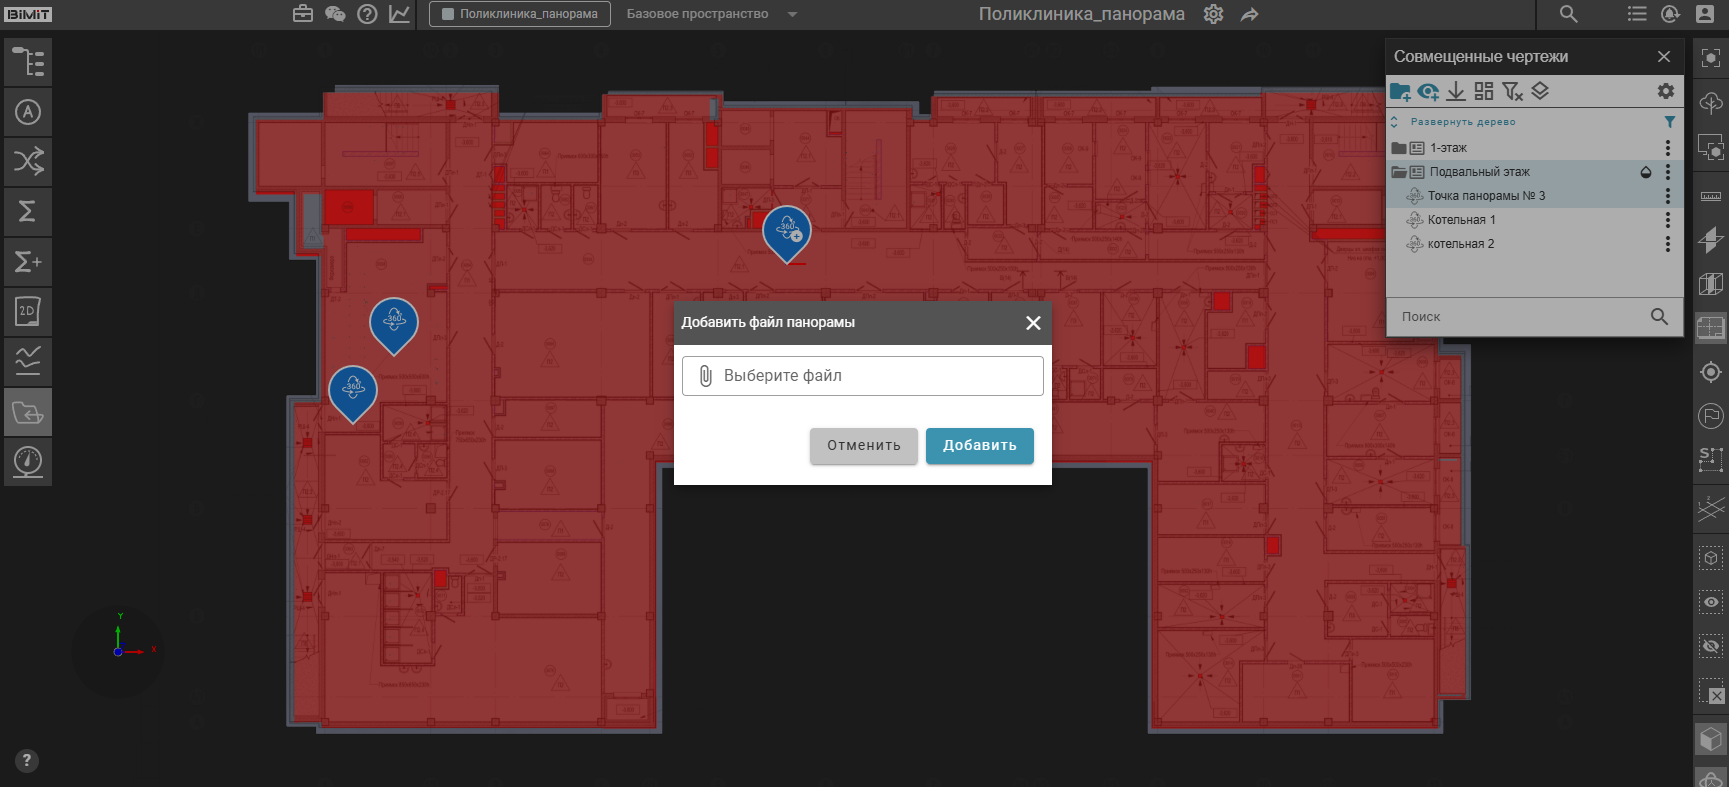Select the shuffle/collisions tool in left sidebar
The width and height of the screenshot is (1729, 787).
[x=28, y=162]
